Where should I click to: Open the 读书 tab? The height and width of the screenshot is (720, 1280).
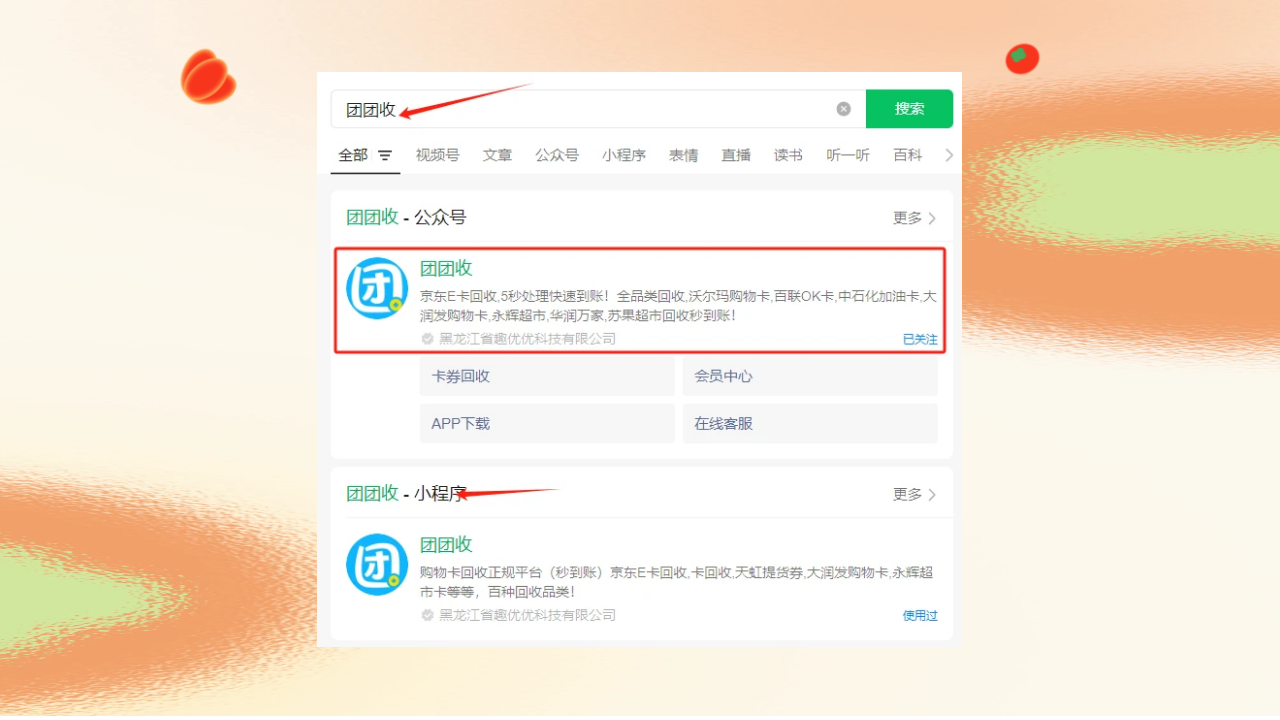788,155
